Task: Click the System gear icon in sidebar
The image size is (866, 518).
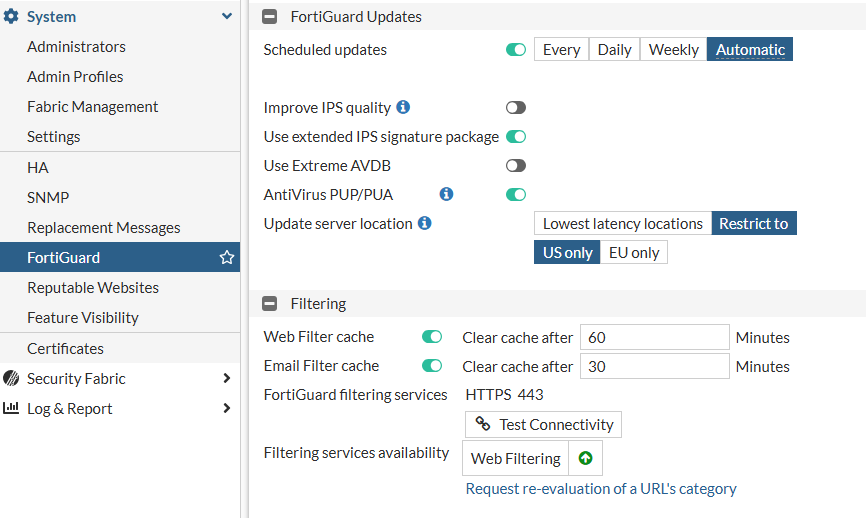Action: click(12, 17)
